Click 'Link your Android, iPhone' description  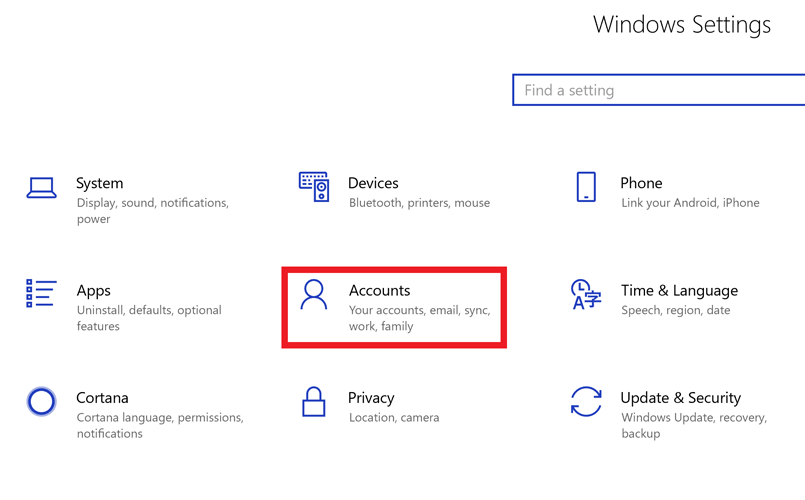pyautogui.click(x=690, y=203)
